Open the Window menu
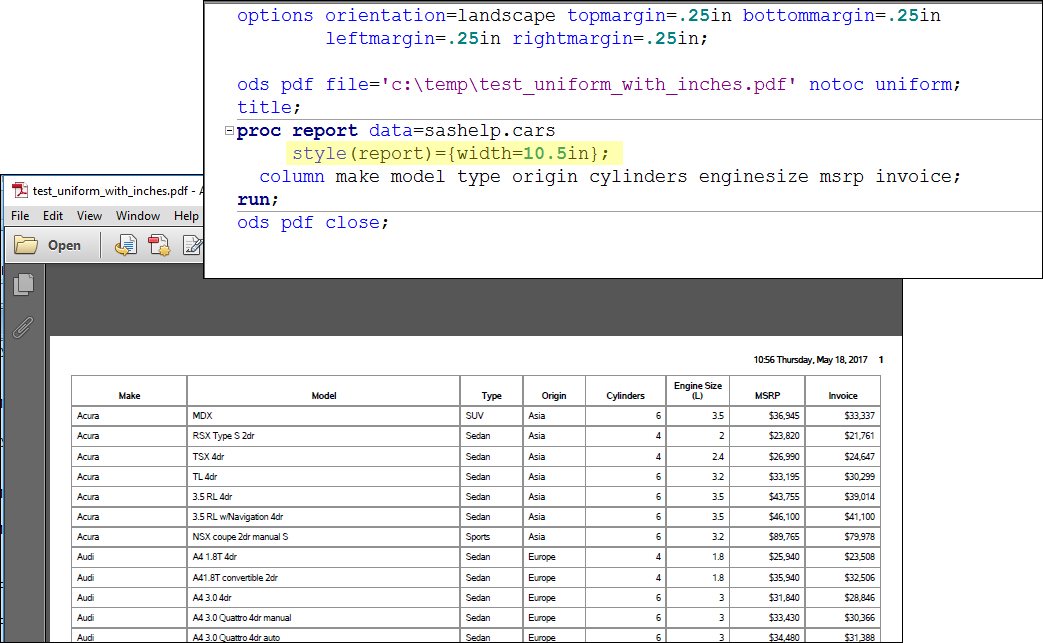This screenshot has width=1043, height=643. (x=138, y=216)
